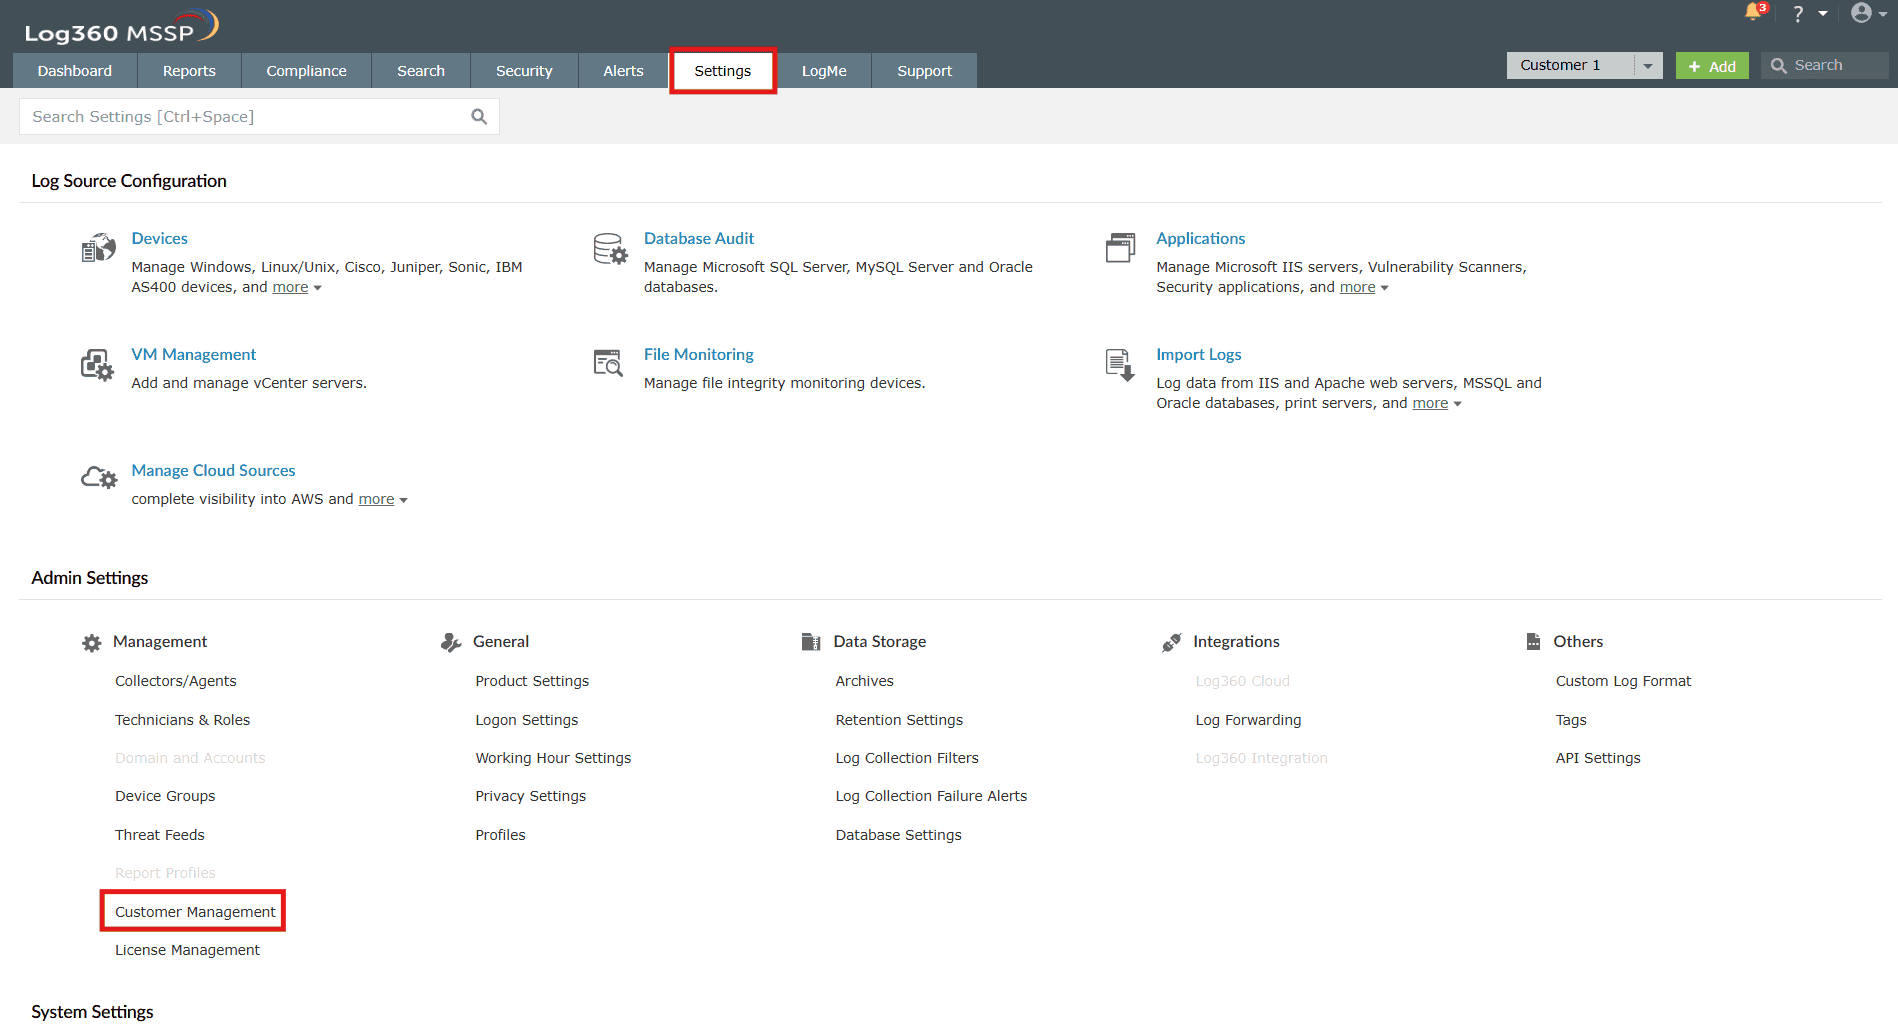Switch to the Reports tab

click(x=189, y=71)
